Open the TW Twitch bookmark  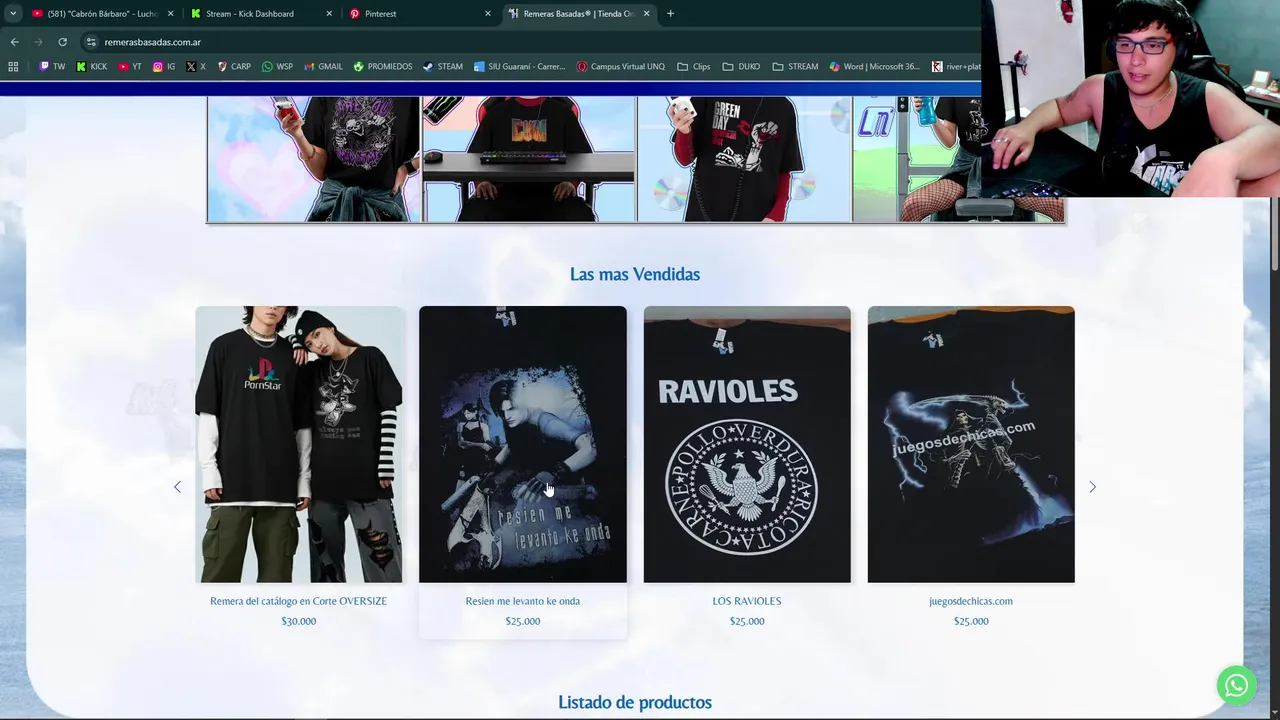tap(52, 67)
